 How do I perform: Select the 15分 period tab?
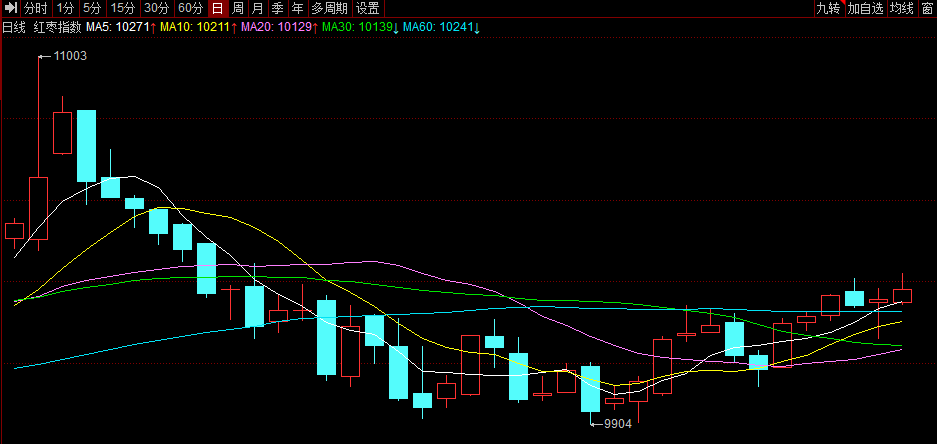(x=124, y=8)
